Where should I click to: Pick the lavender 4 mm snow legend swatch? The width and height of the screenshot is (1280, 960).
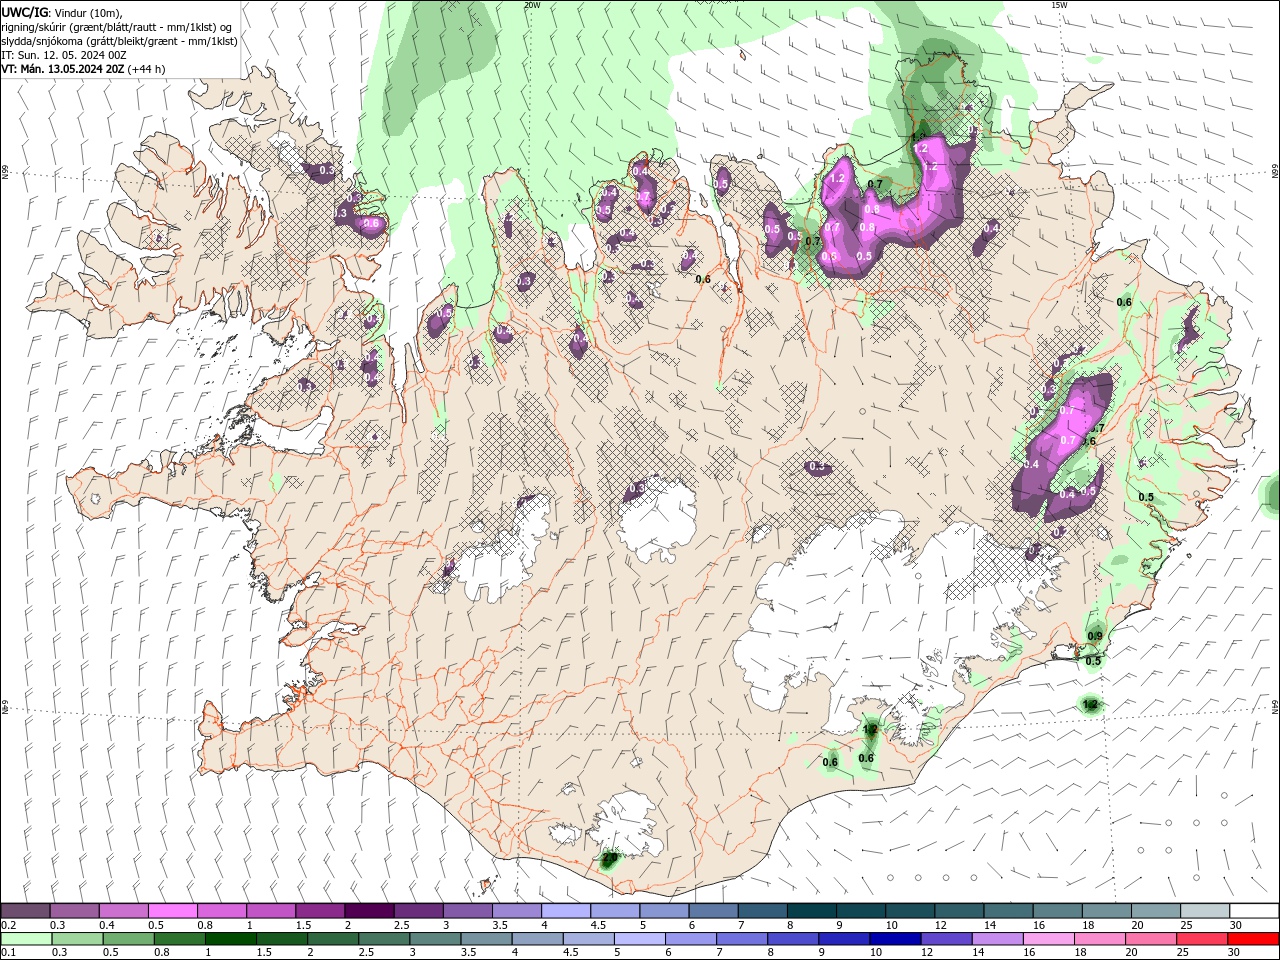pos(565,911)
